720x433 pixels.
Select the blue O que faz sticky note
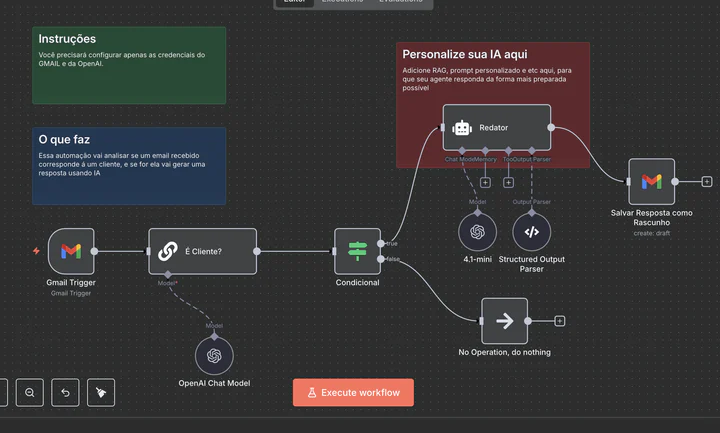[x=129, y=166]
